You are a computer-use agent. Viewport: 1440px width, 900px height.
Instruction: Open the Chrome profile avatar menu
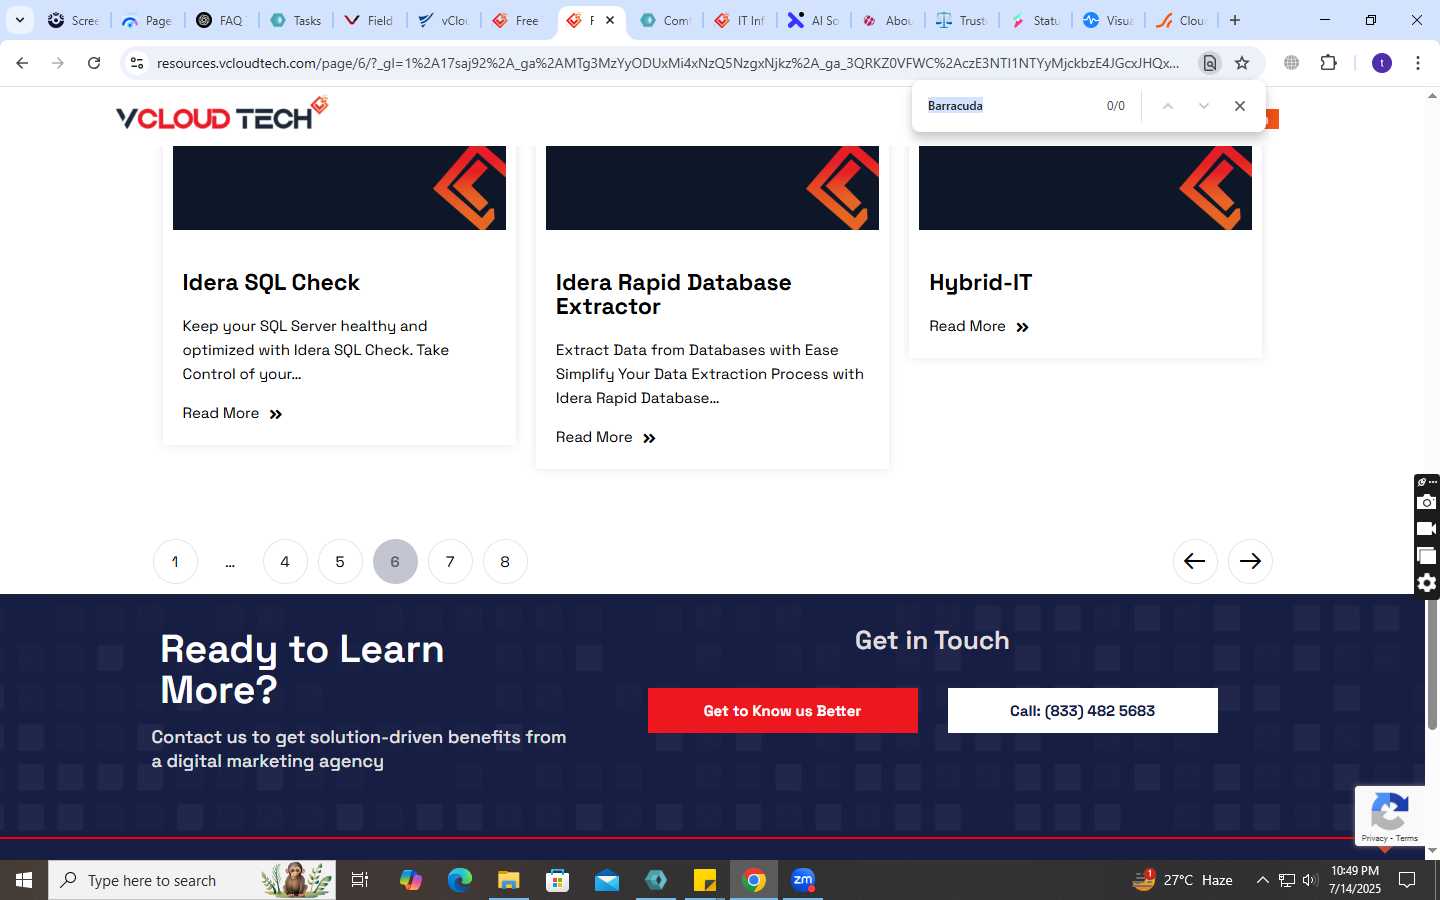coord(1382,63)
